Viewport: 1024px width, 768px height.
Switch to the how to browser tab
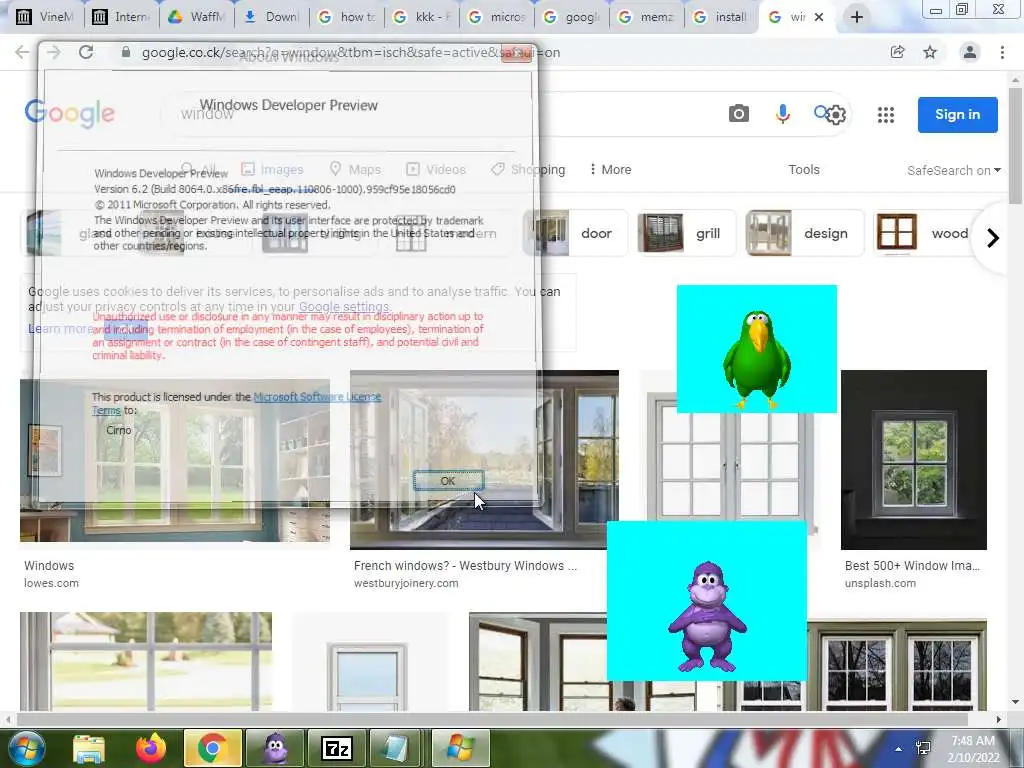tap(346, 17)
